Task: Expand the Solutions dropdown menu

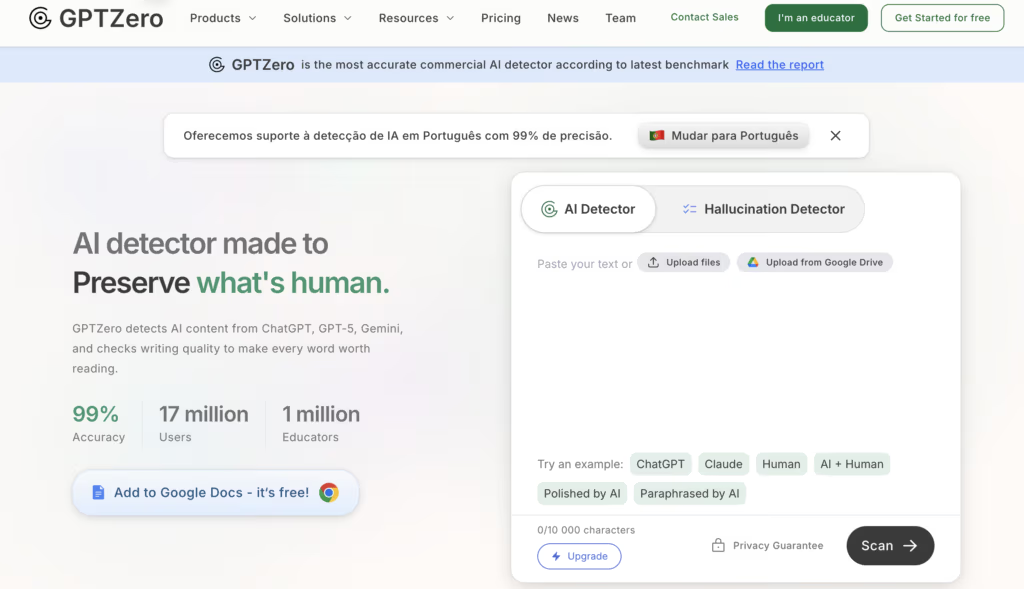Action: pos(317,18)
